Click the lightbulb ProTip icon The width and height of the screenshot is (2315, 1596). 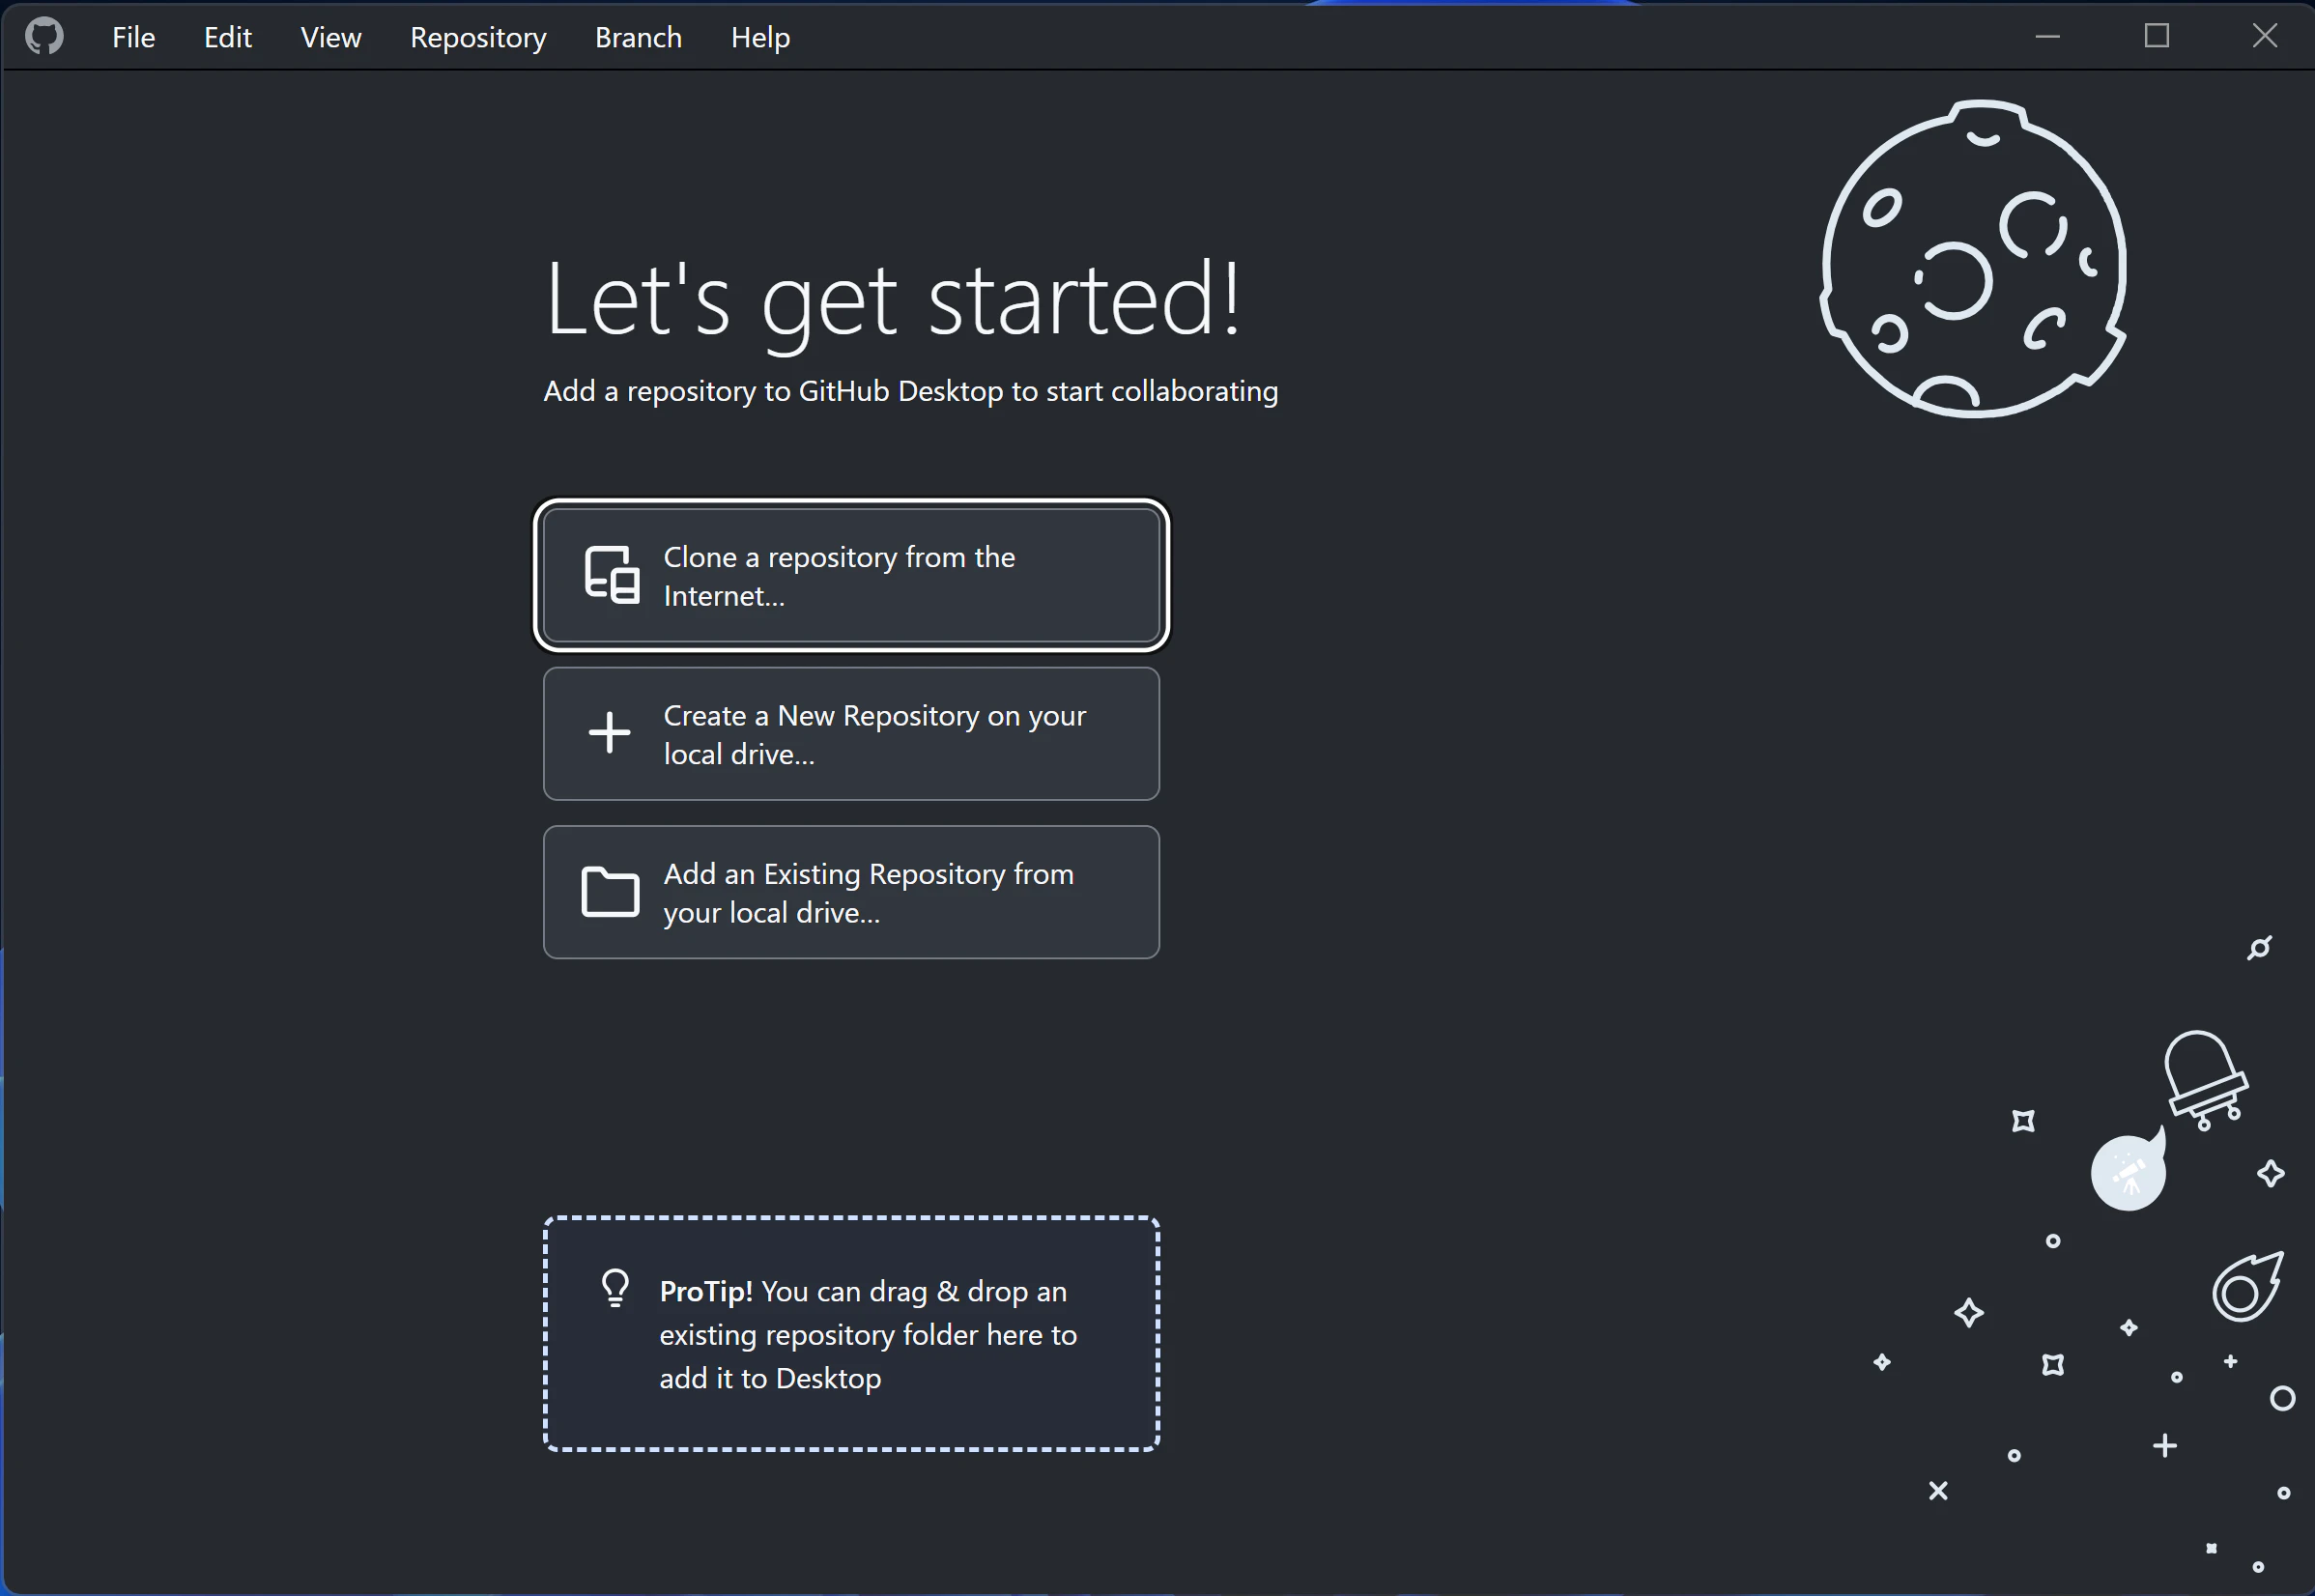point(616,1288)
